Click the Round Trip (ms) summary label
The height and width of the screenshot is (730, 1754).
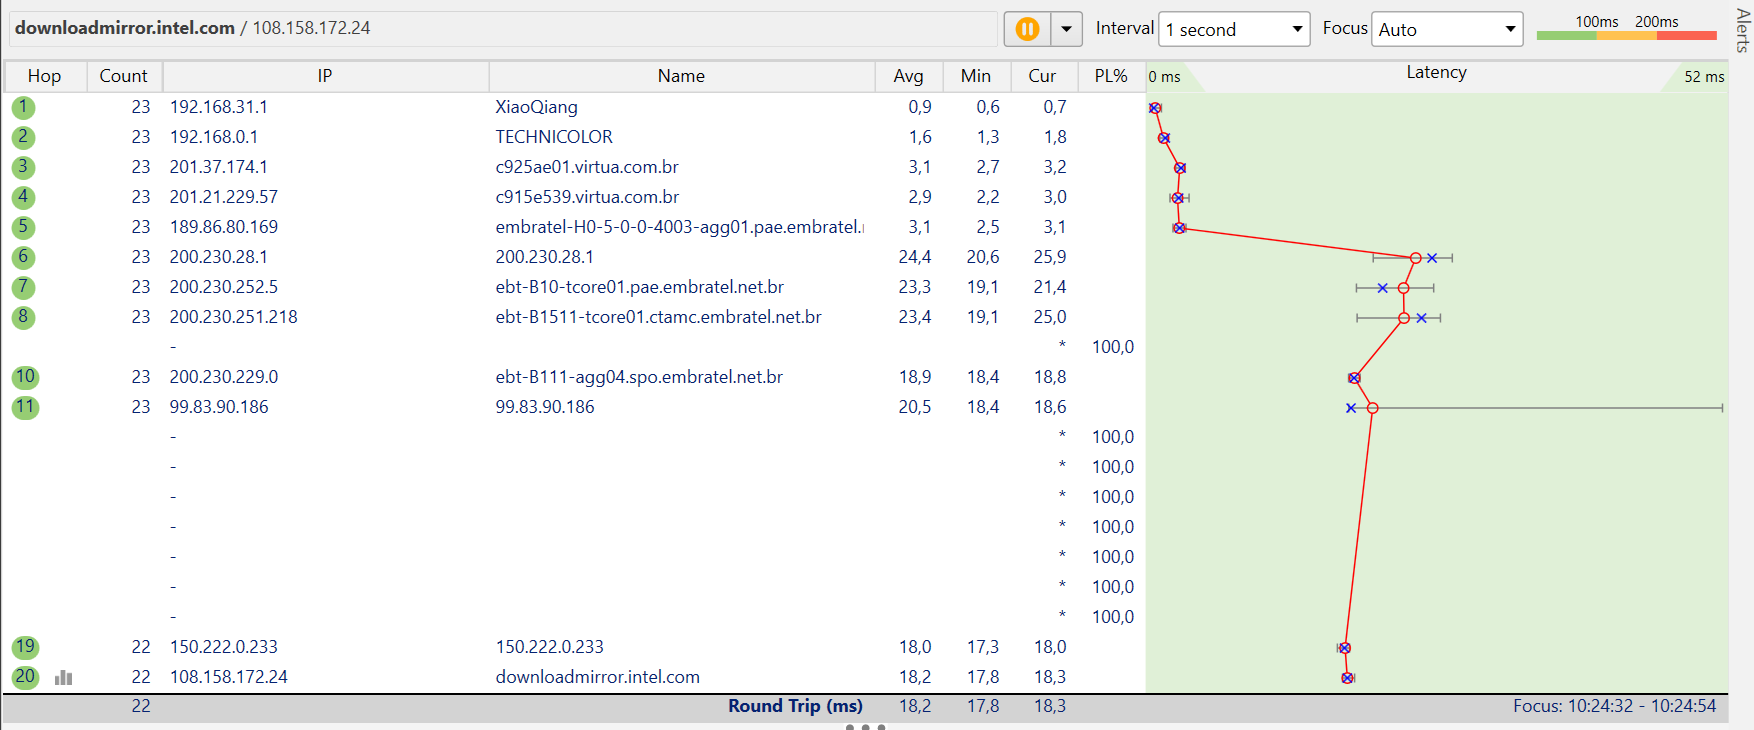pyautogui.click(x=795, y=706)
